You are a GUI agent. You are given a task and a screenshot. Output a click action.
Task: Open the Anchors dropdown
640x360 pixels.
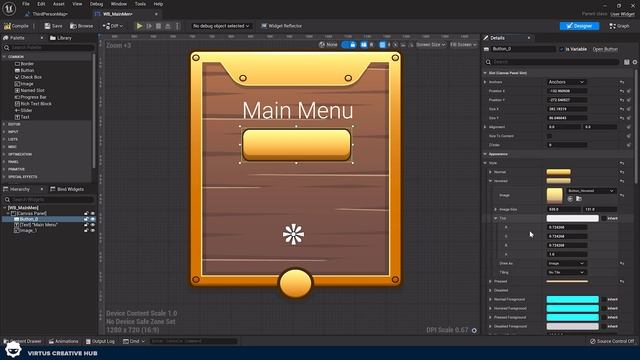click(567, 82)
